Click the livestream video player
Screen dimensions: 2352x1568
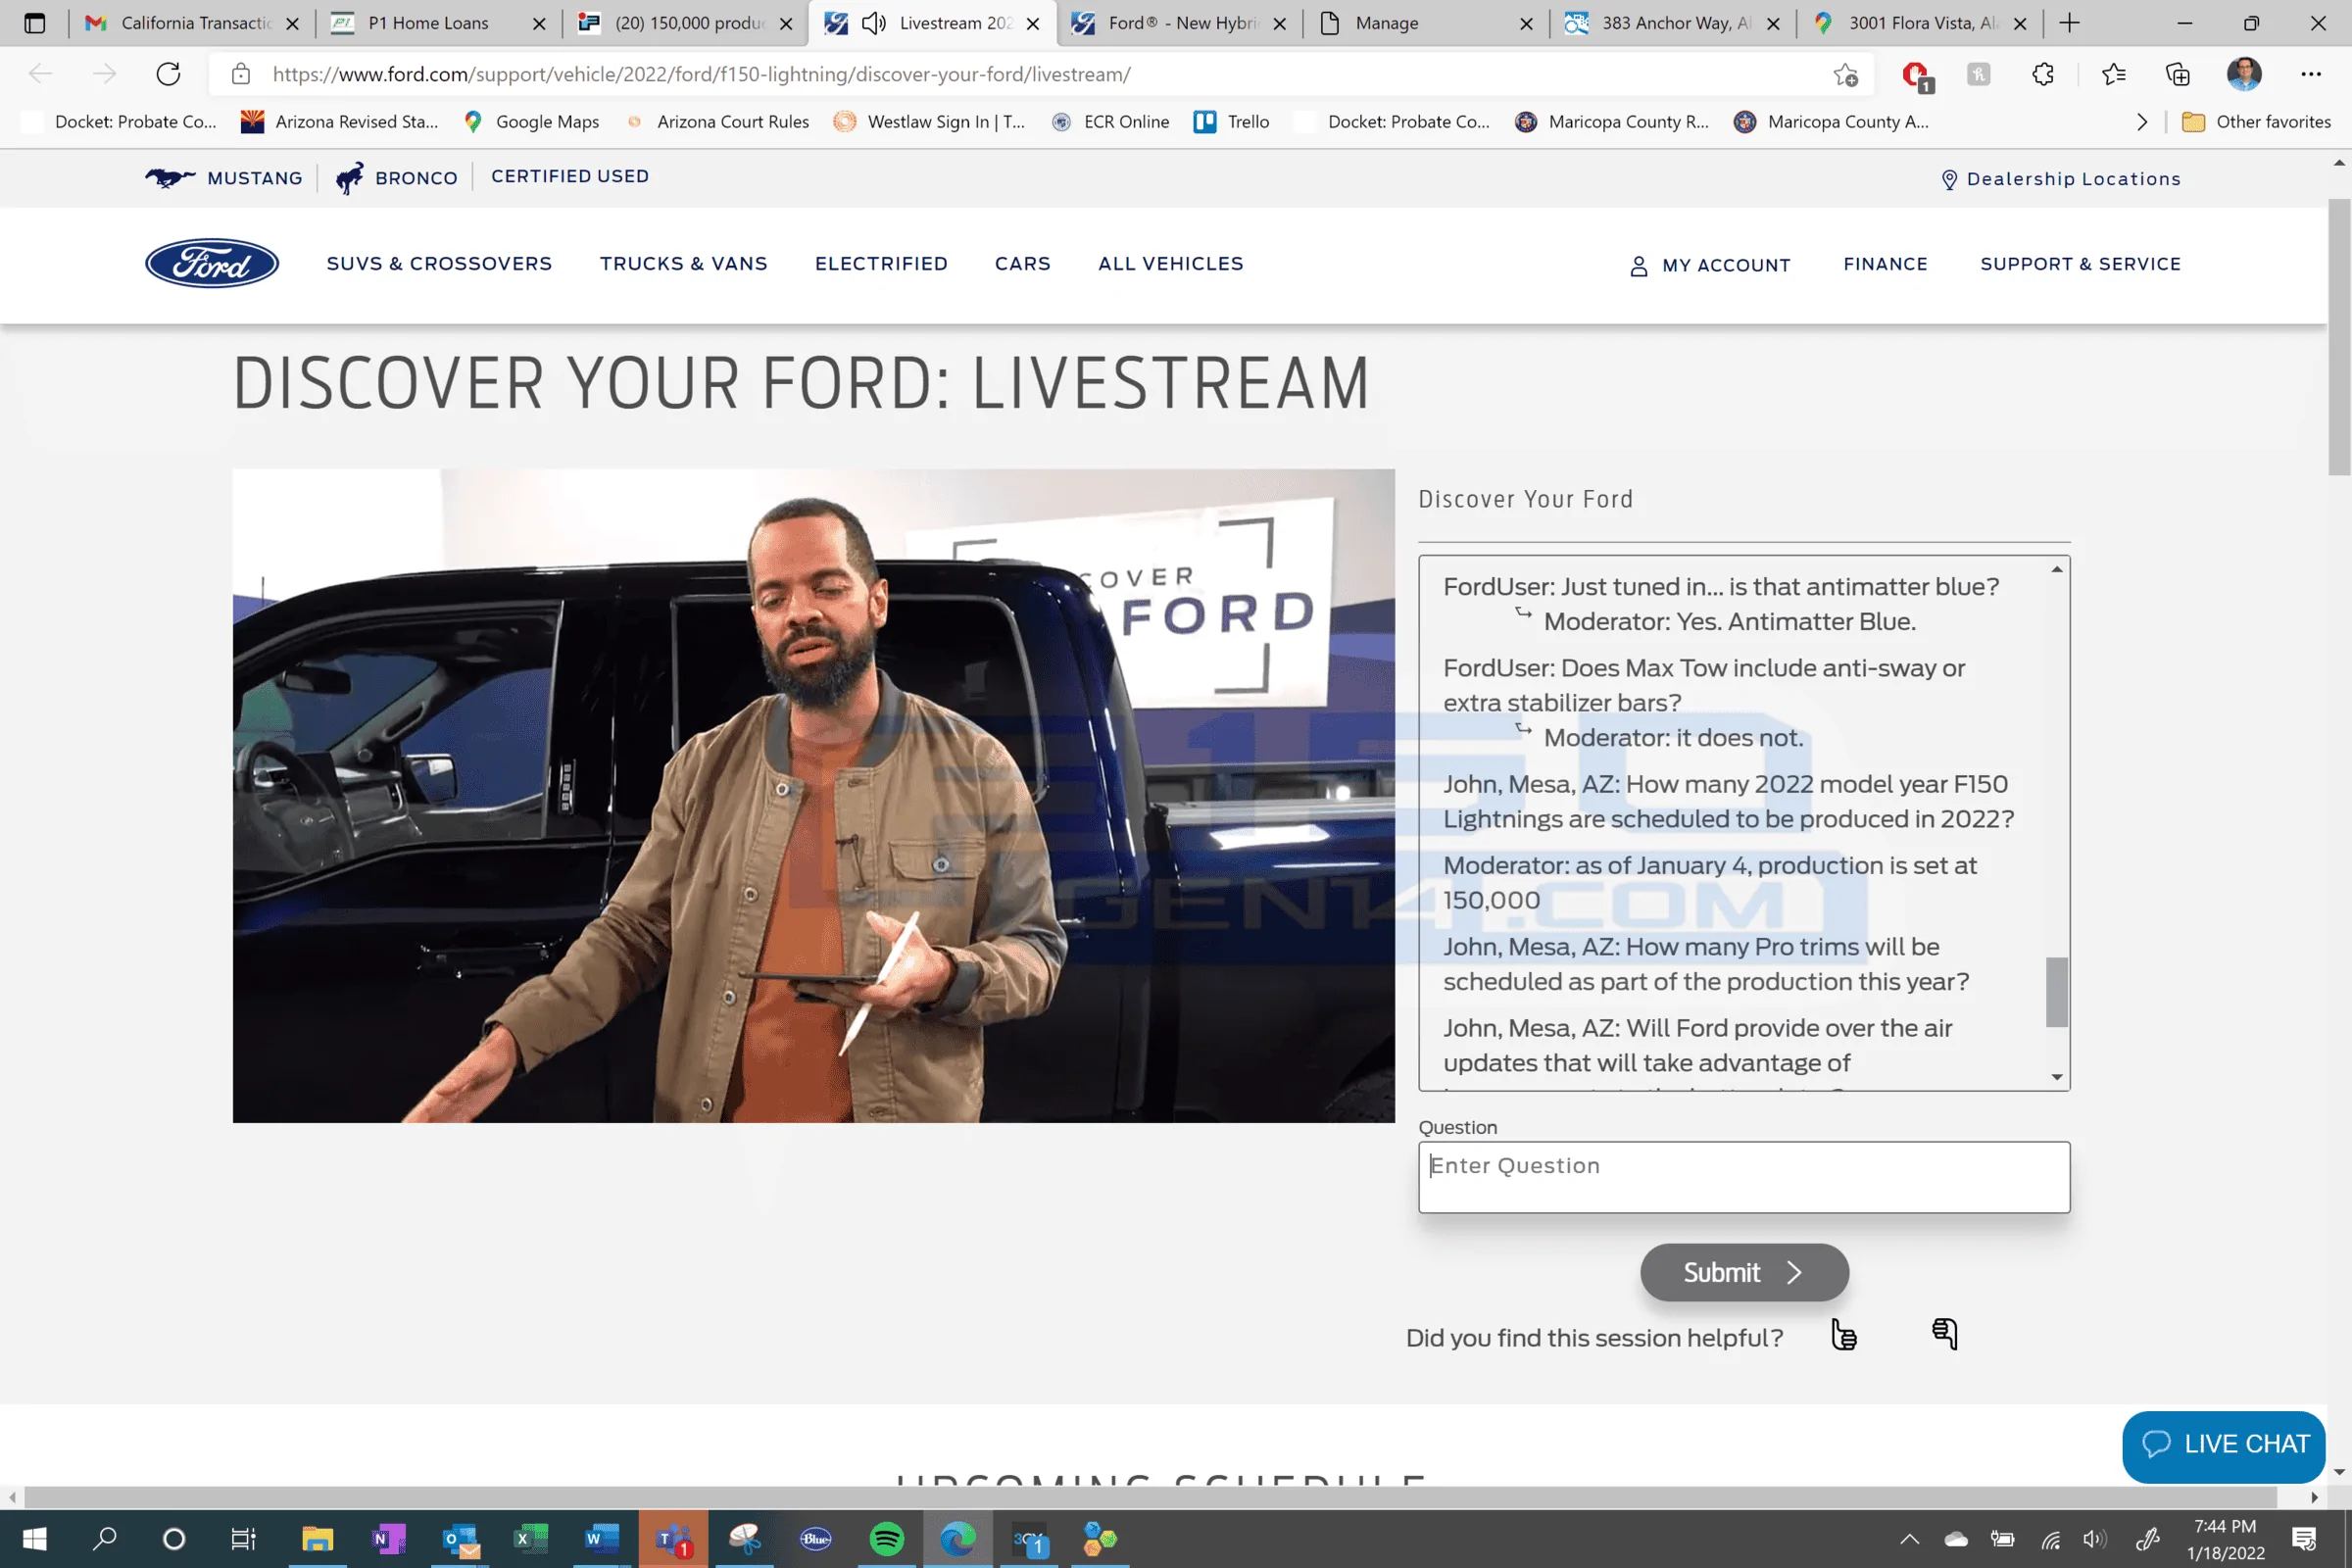coord(813,795)
